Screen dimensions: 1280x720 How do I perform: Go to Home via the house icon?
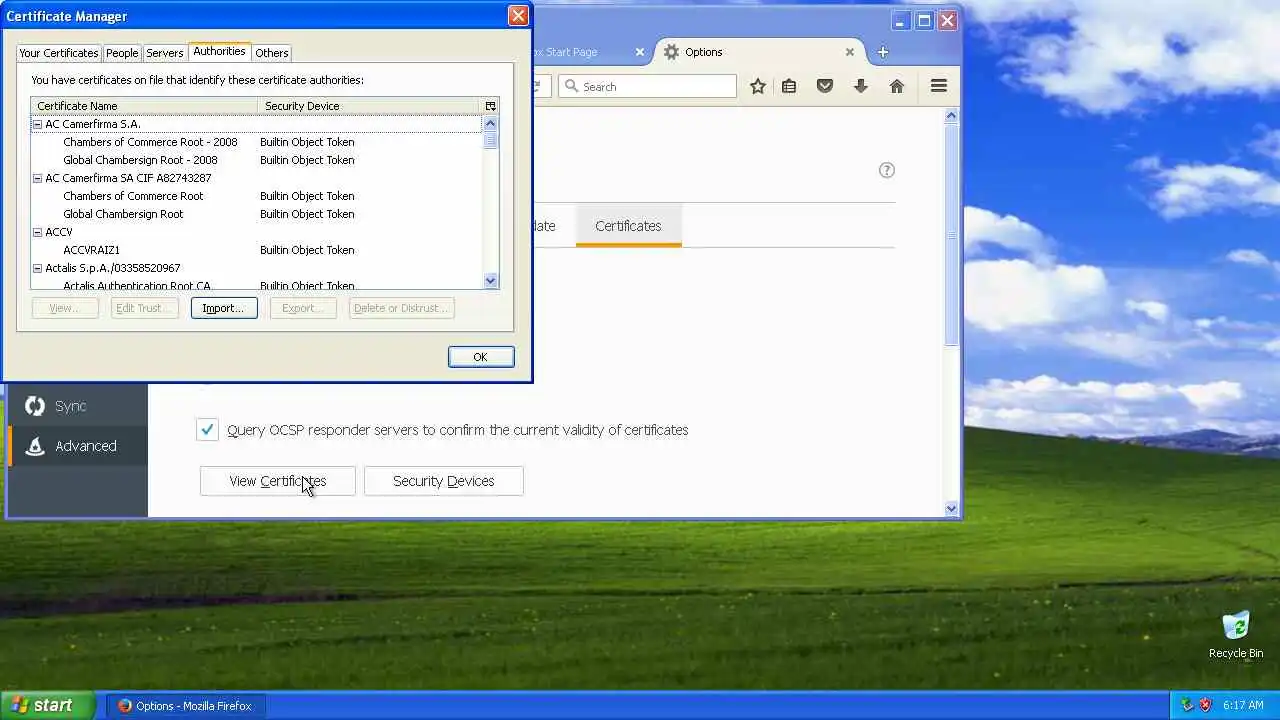[x=897, y=86]
